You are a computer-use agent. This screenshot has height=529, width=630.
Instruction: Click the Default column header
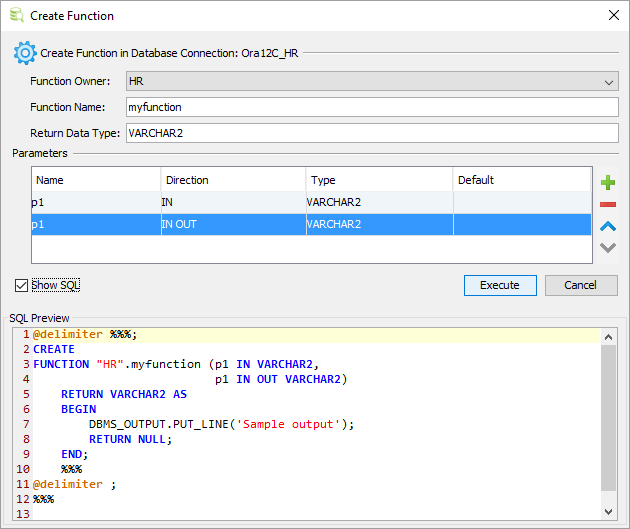click(522, 180)
